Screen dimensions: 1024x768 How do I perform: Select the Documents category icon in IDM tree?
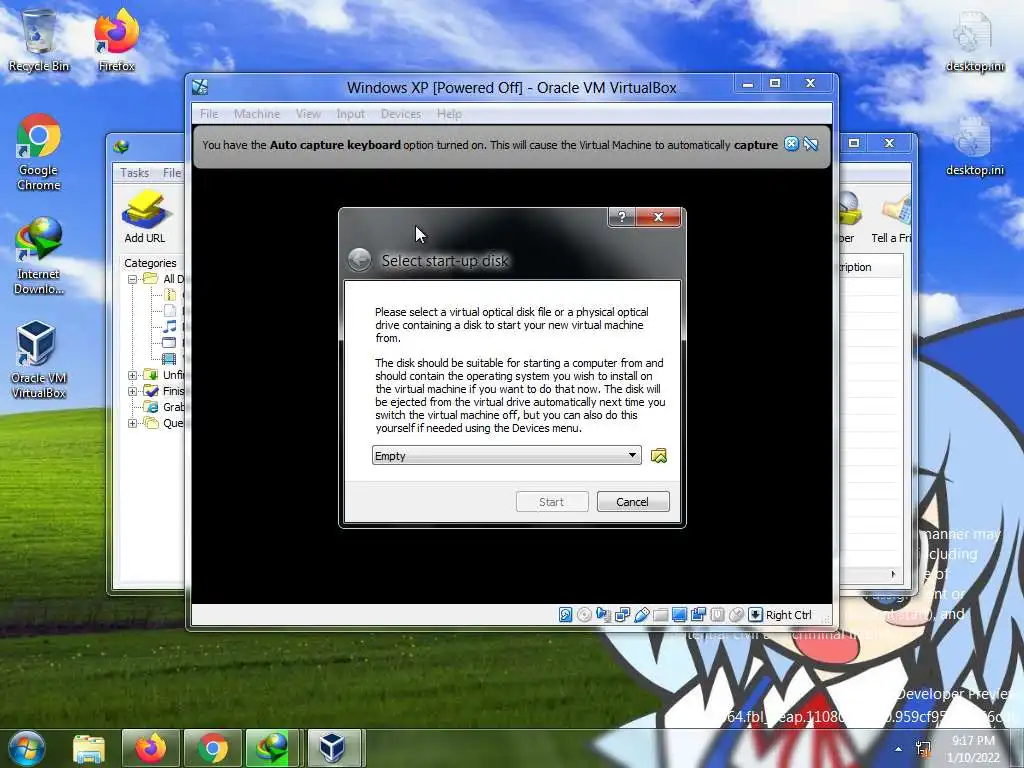pos(169,311)
